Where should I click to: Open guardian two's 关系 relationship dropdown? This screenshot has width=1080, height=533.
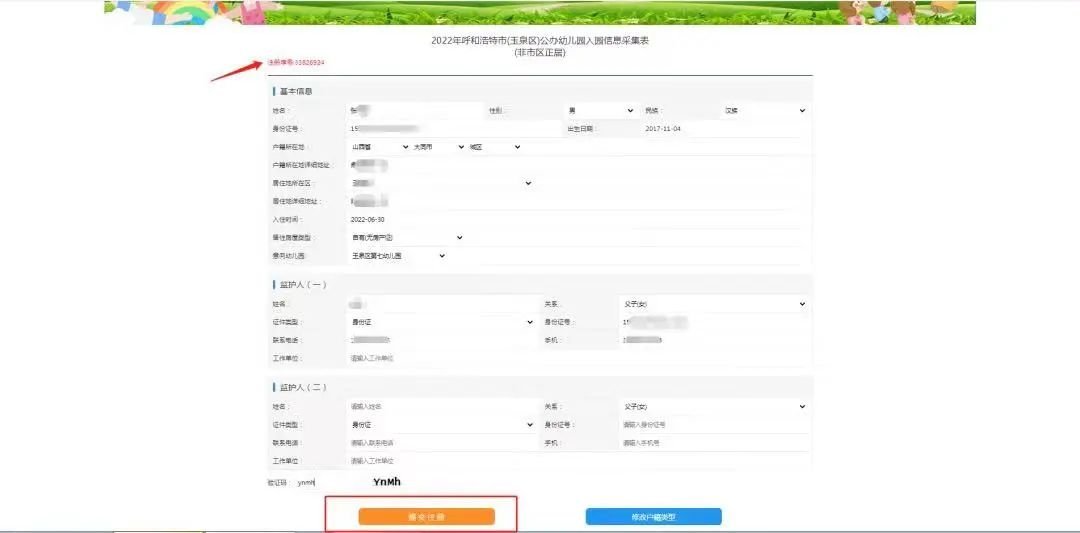click(x=713, y=407)
